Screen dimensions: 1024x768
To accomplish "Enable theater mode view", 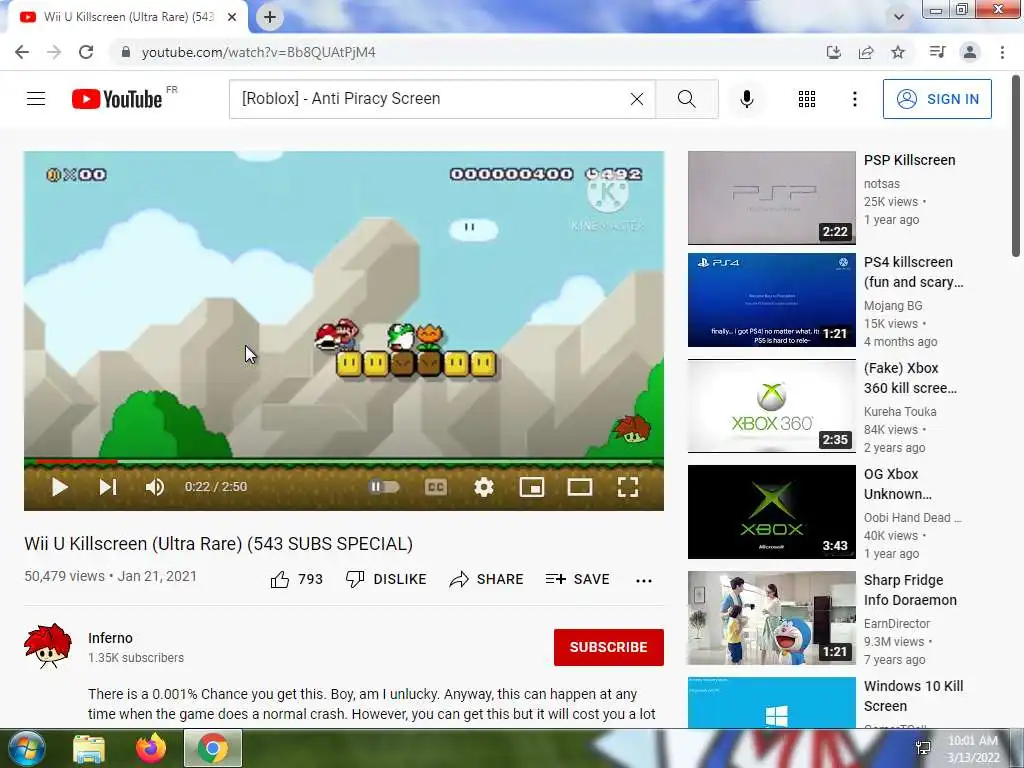I will pos(580,487).
